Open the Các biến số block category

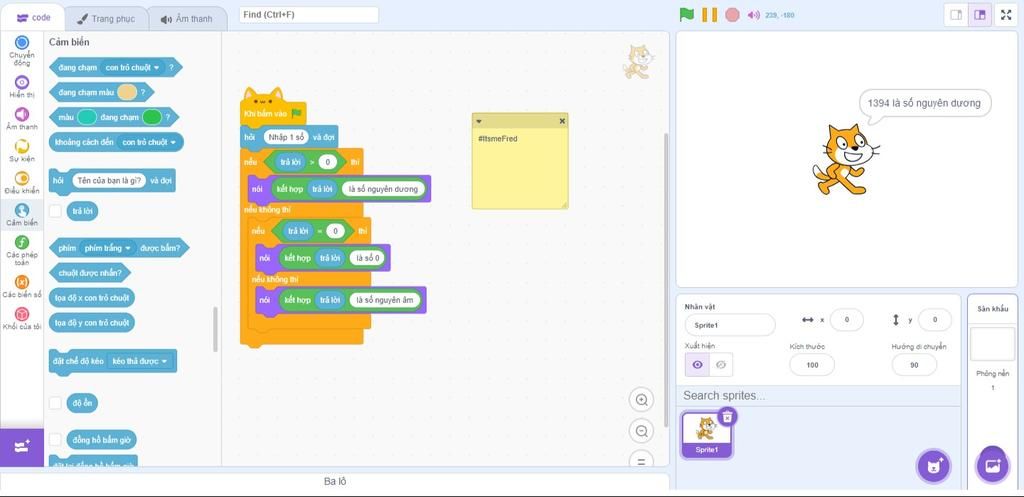coord(22,286)
